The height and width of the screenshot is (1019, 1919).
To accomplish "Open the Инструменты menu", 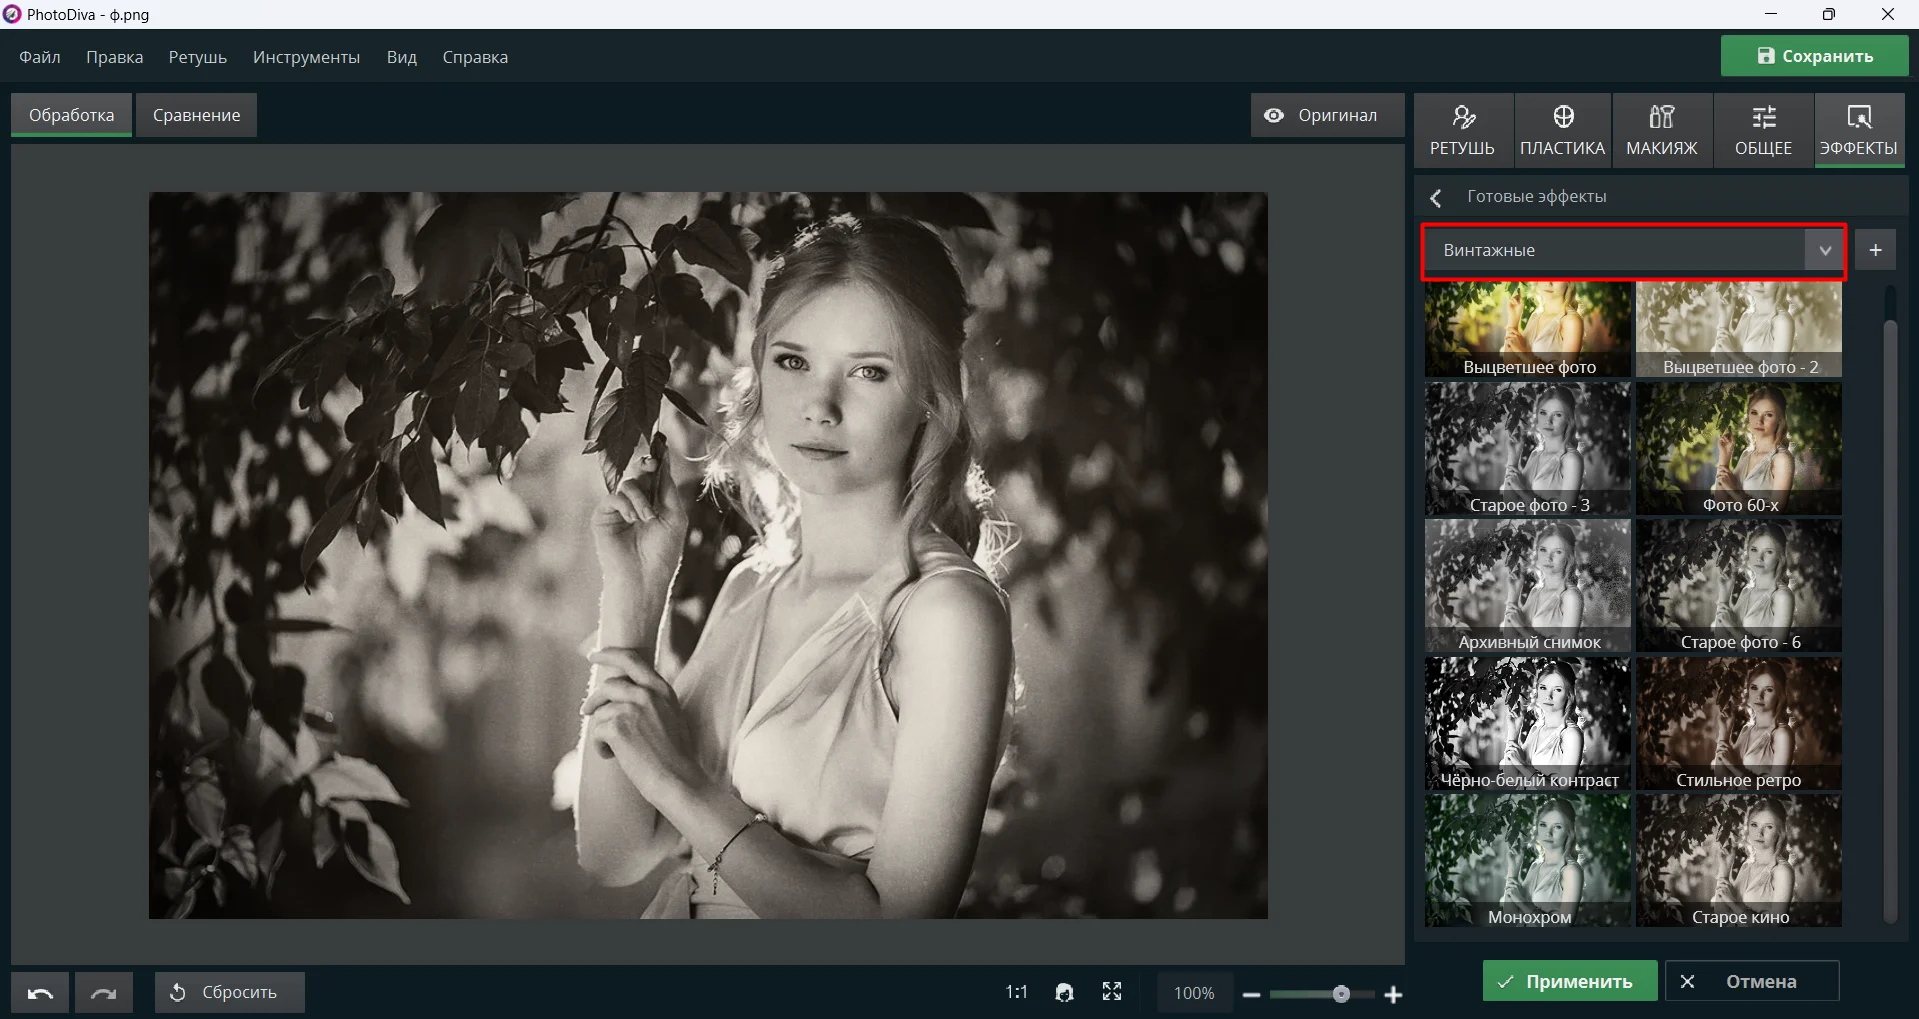I will pyautogui.click(x=306, y=57).
